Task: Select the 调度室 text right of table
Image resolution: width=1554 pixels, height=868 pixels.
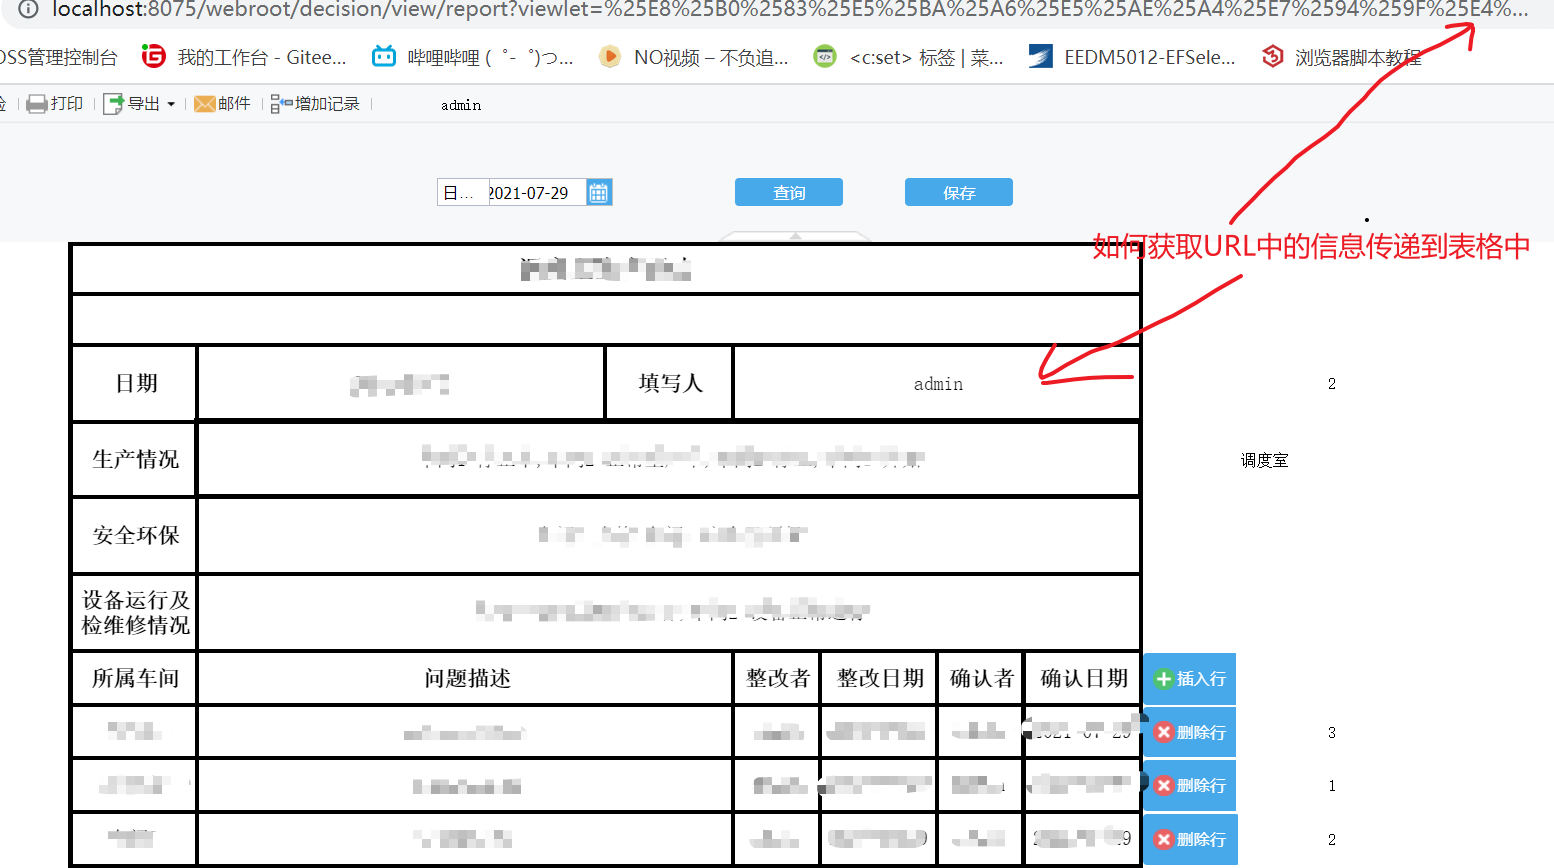Action: click(1264, 460)
